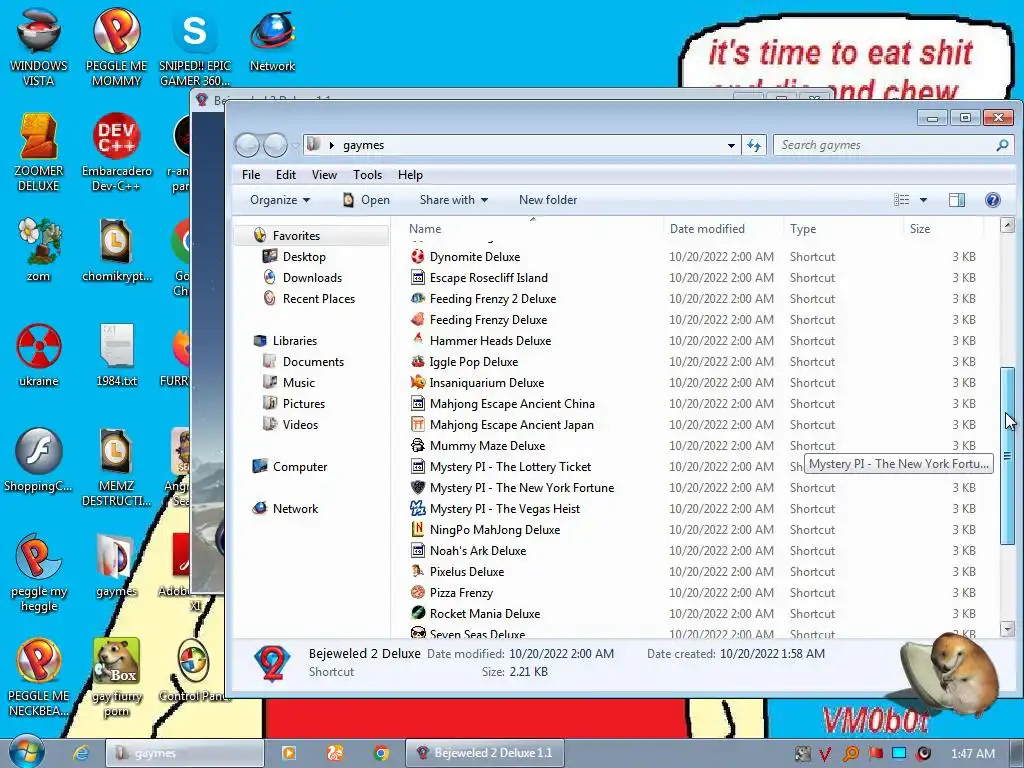Toggle the preview pane icon
This screenshot has width=1024, height=768.
coord(957,200)
